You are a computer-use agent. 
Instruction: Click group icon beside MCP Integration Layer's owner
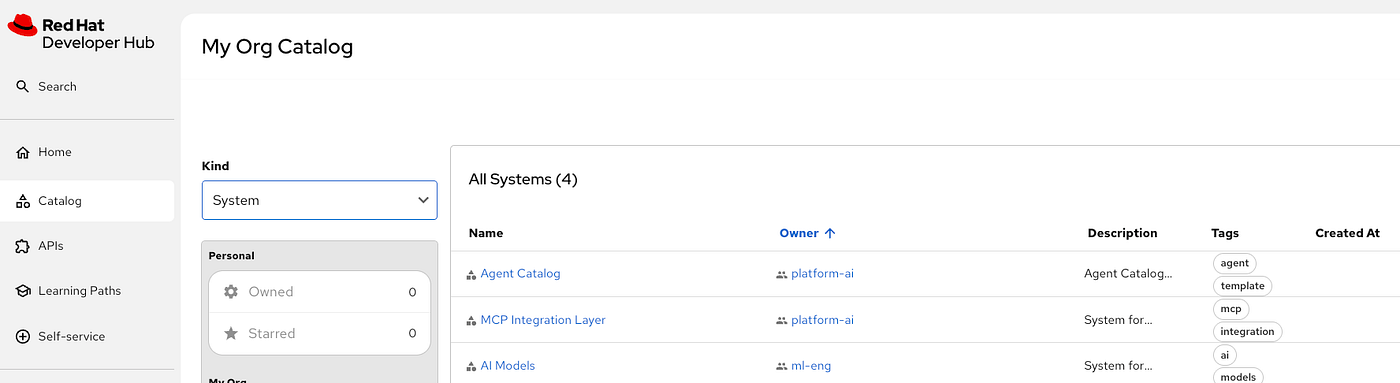tap(782, 321)
